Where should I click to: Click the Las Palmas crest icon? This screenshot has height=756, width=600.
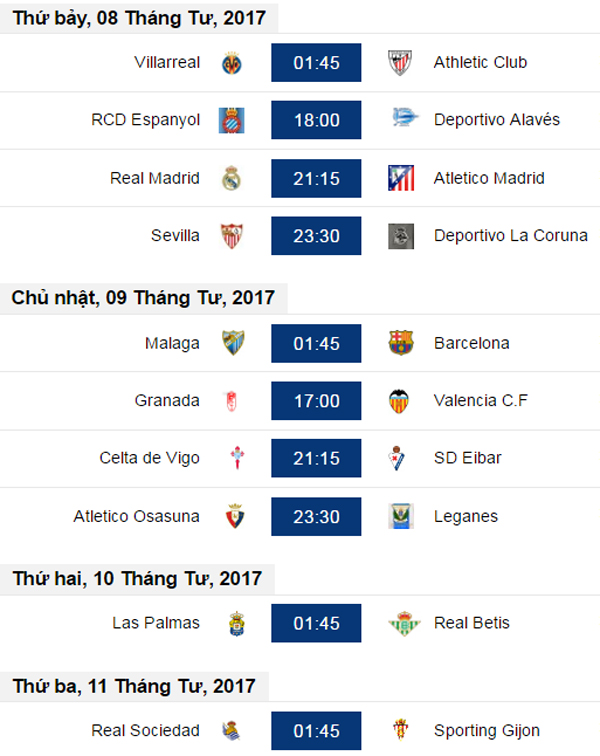237,624
